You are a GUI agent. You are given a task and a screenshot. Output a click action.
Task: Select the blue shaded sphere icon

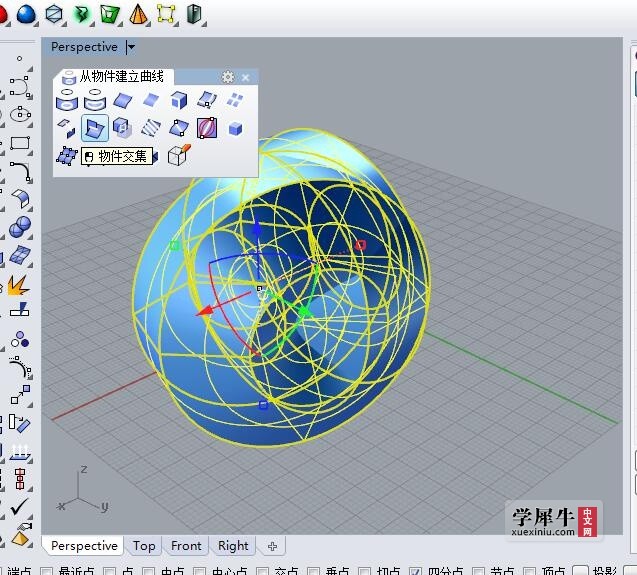click(26, 13)
